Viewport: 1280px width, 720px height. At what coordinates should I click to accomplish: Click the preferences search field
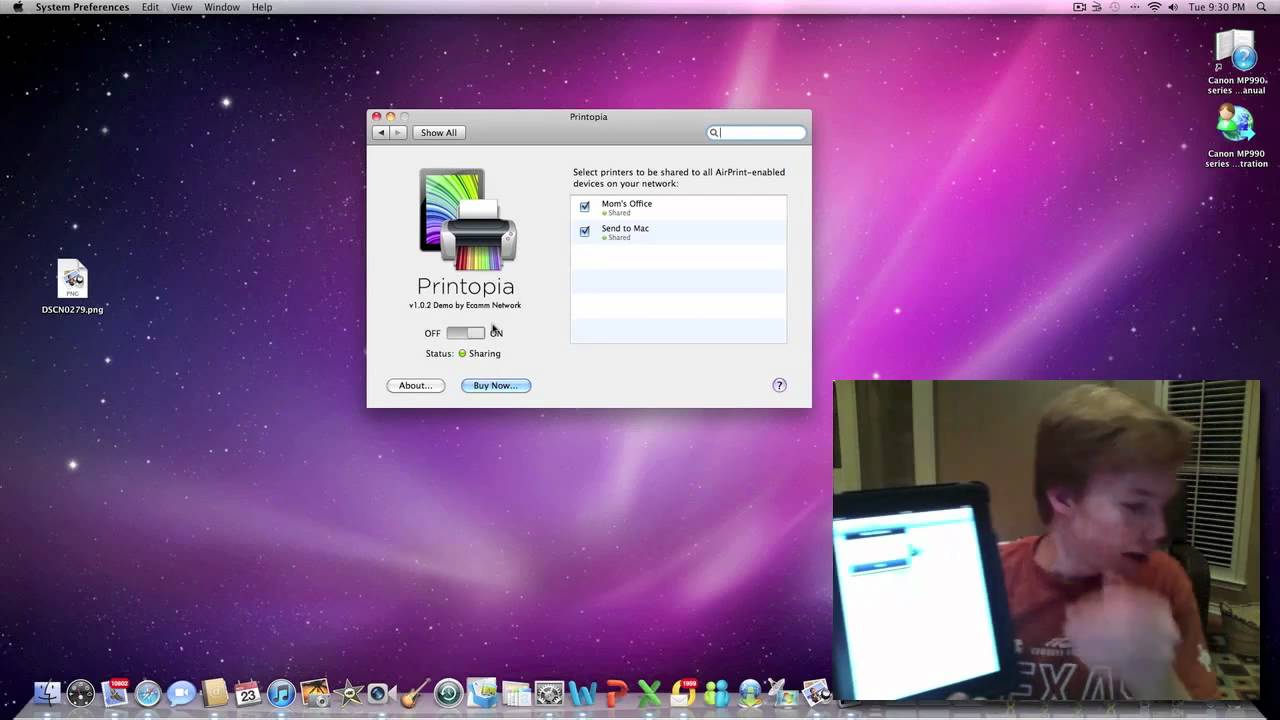pos(756,133)
